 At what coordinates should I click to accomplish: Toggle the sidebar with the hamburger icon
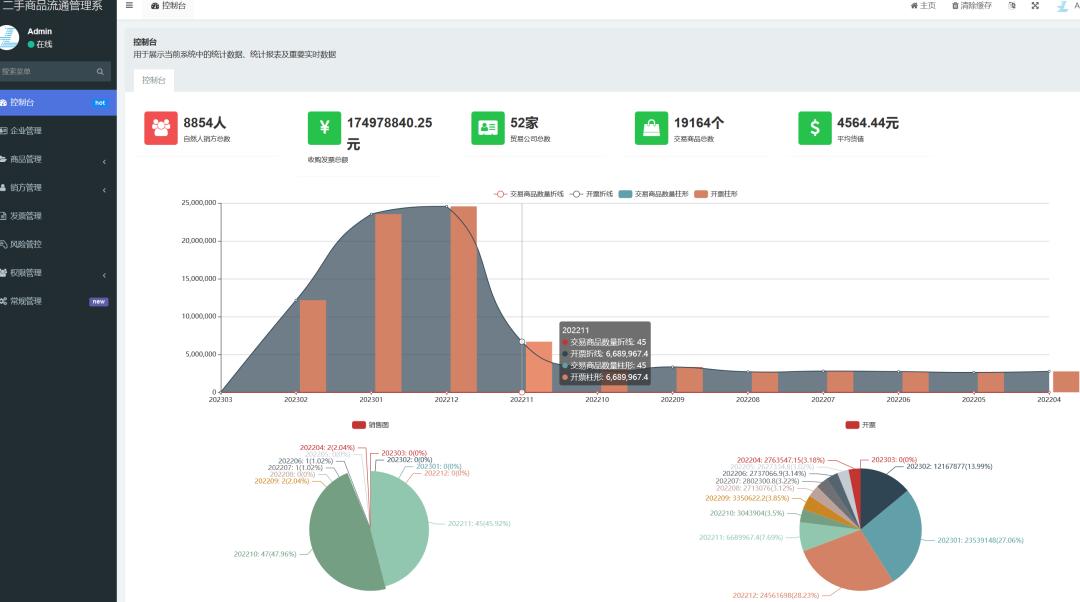tap(129, 6)
